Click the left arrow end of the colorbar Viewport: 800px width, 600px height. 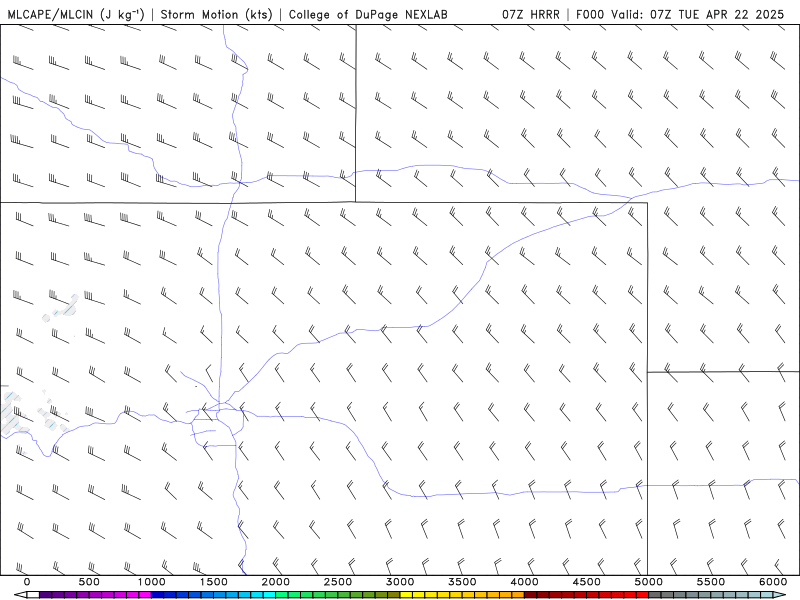coord(20,594)
